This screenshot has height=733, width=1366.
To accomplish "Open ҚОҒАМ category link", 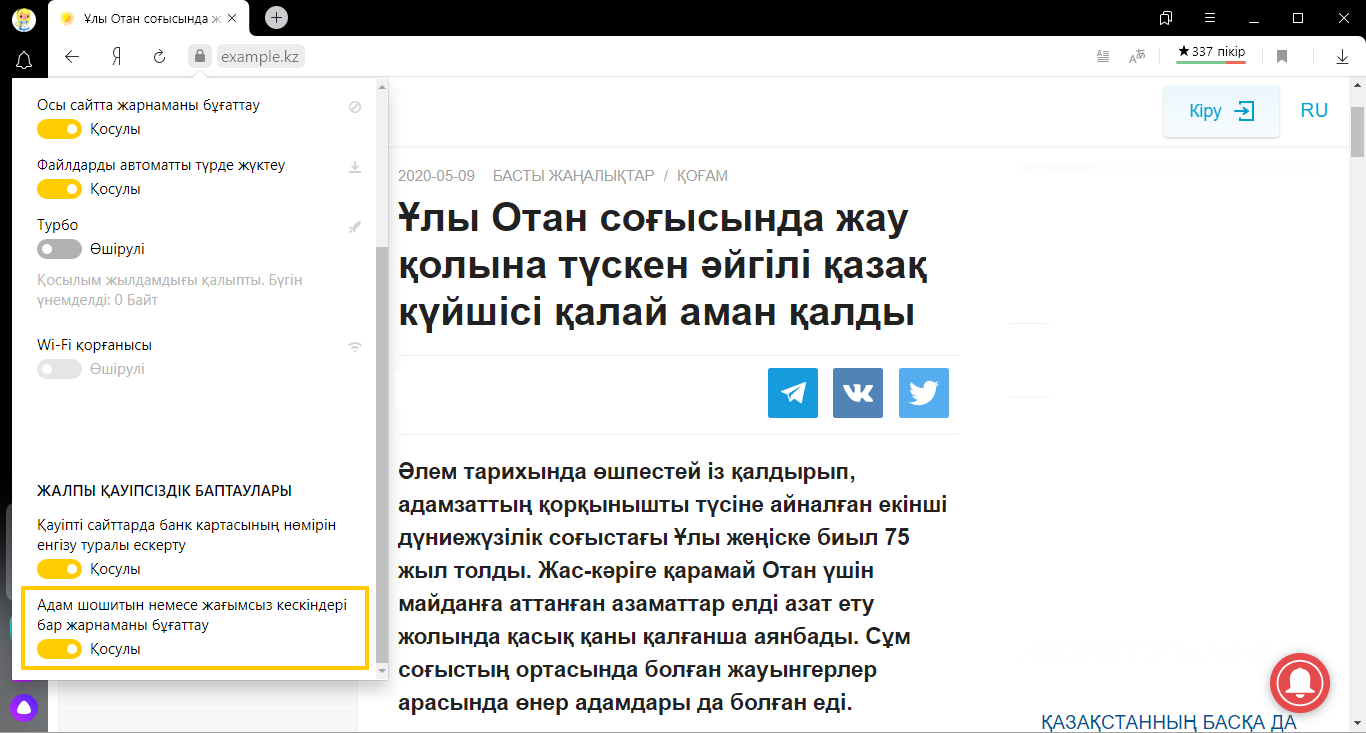I will click(x=702, y=176).
